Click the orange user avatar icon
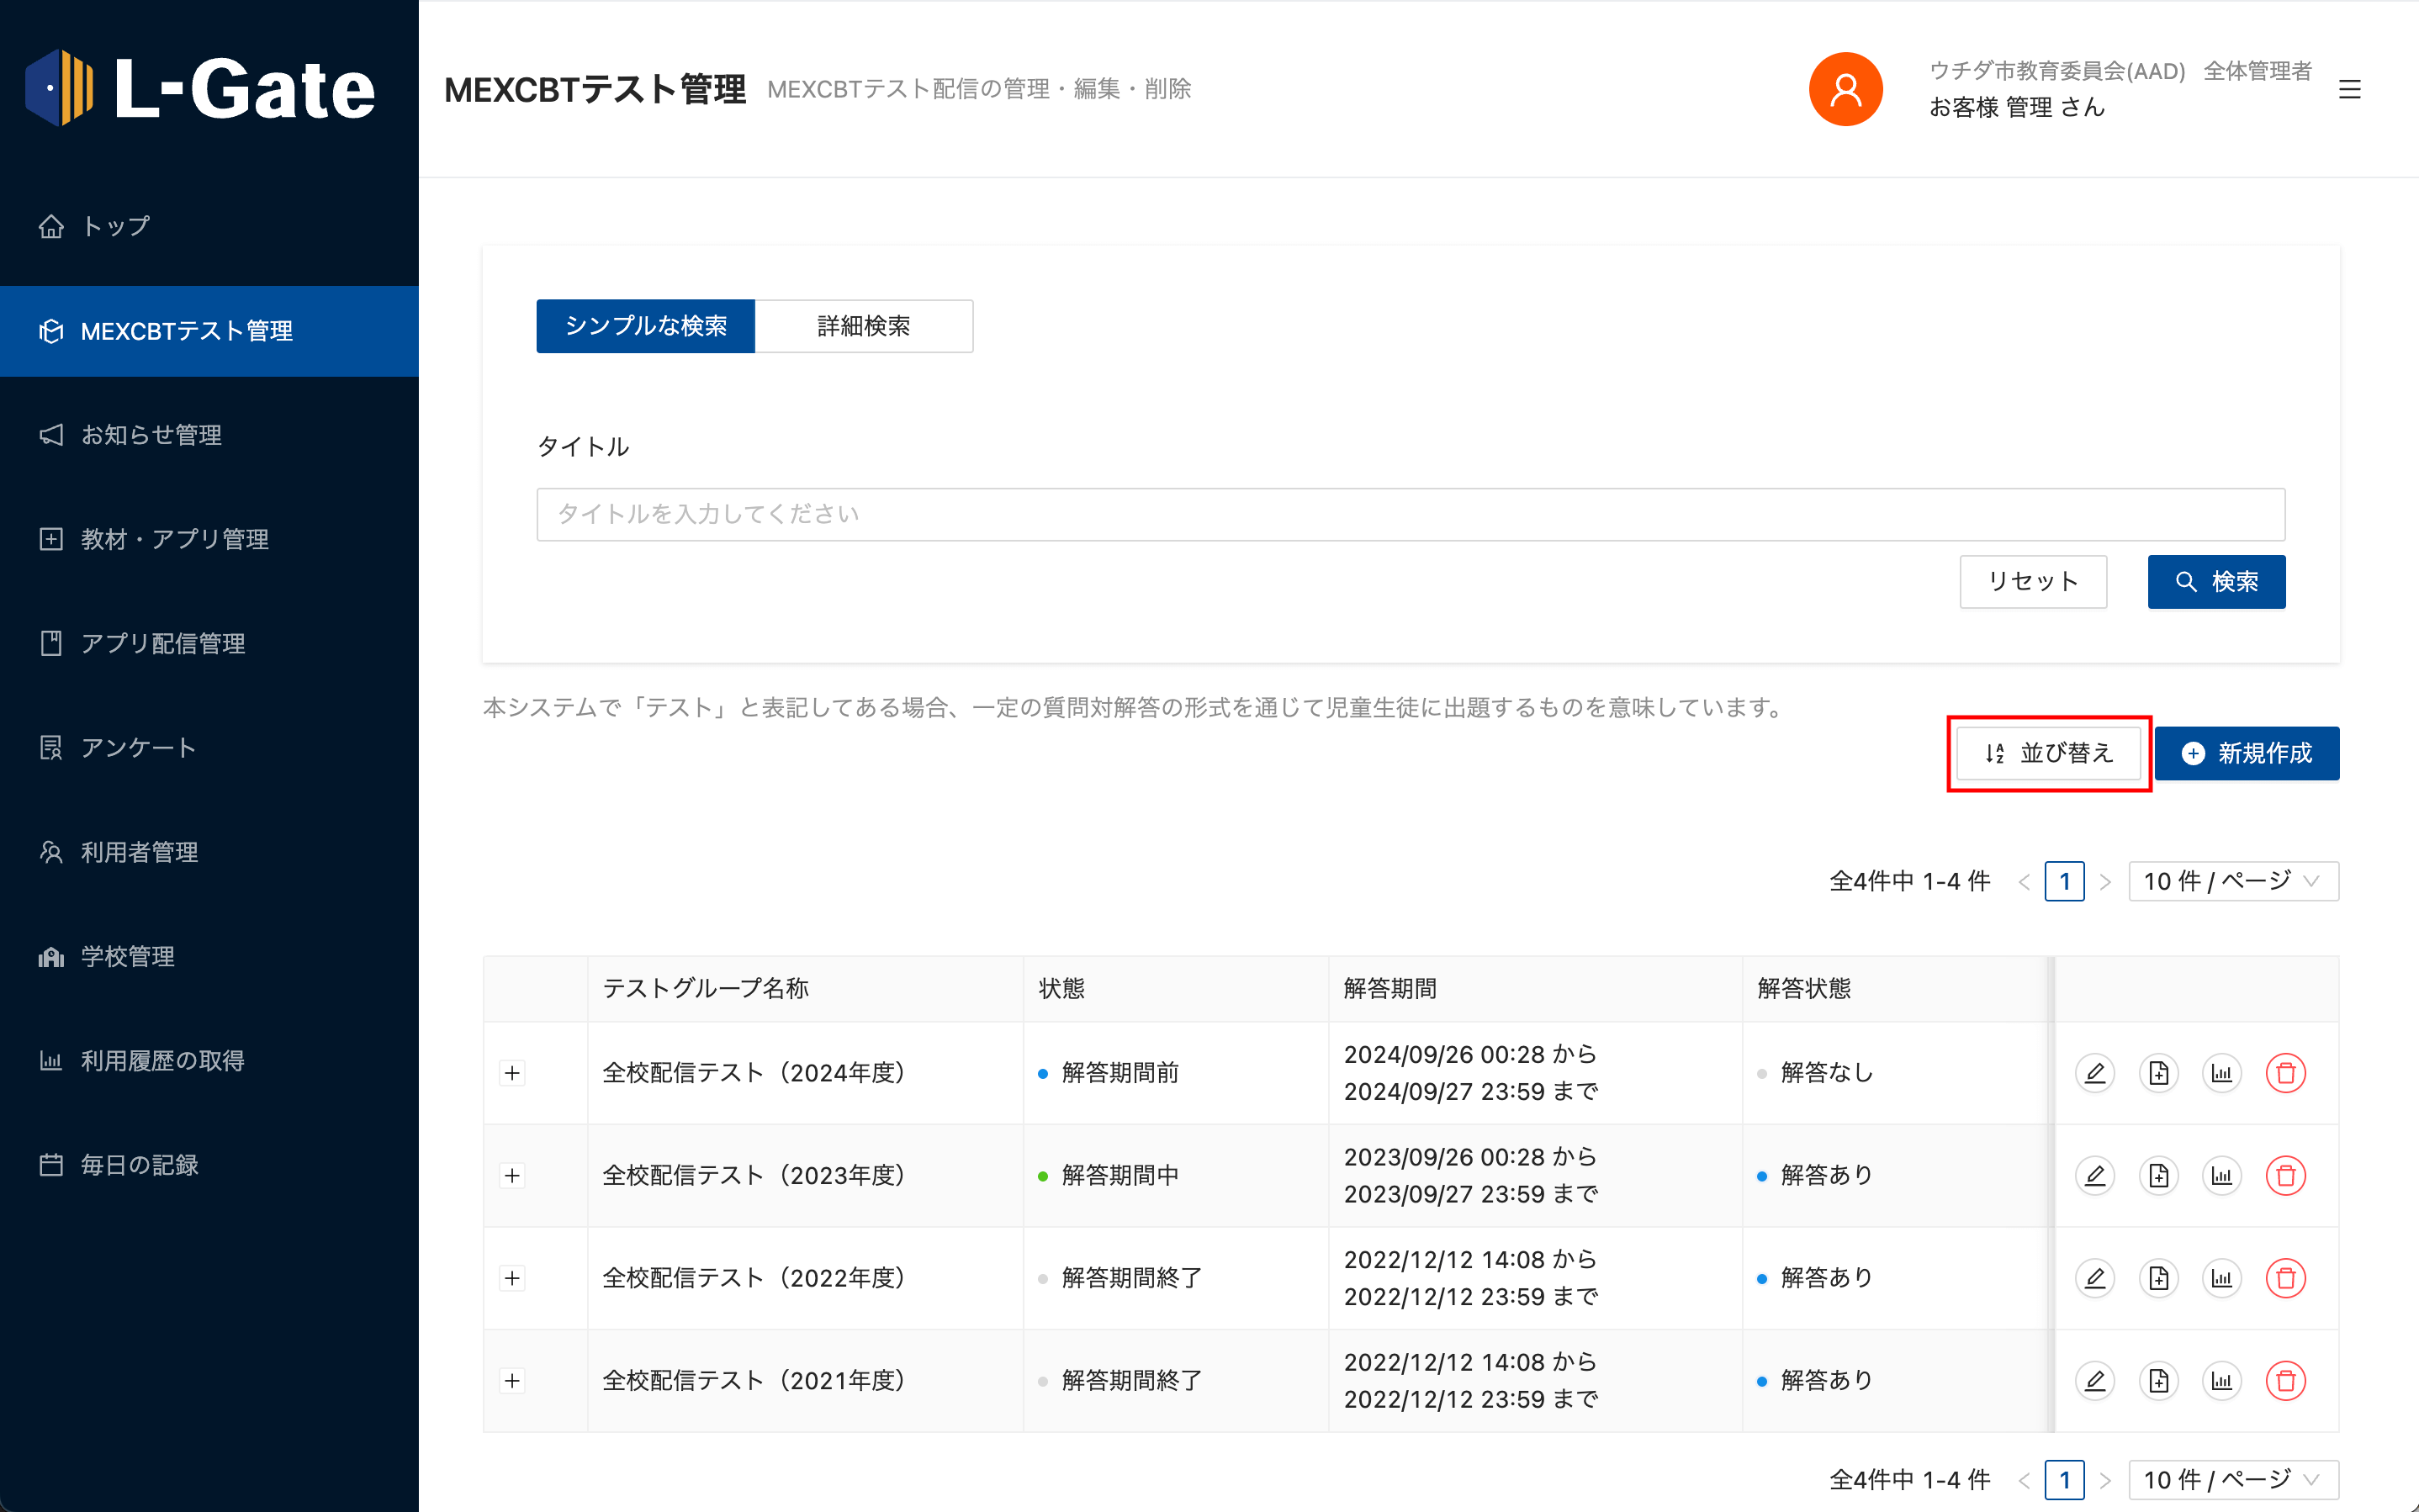Viewport: 2419px width, 1512px height. point(1846,89)
